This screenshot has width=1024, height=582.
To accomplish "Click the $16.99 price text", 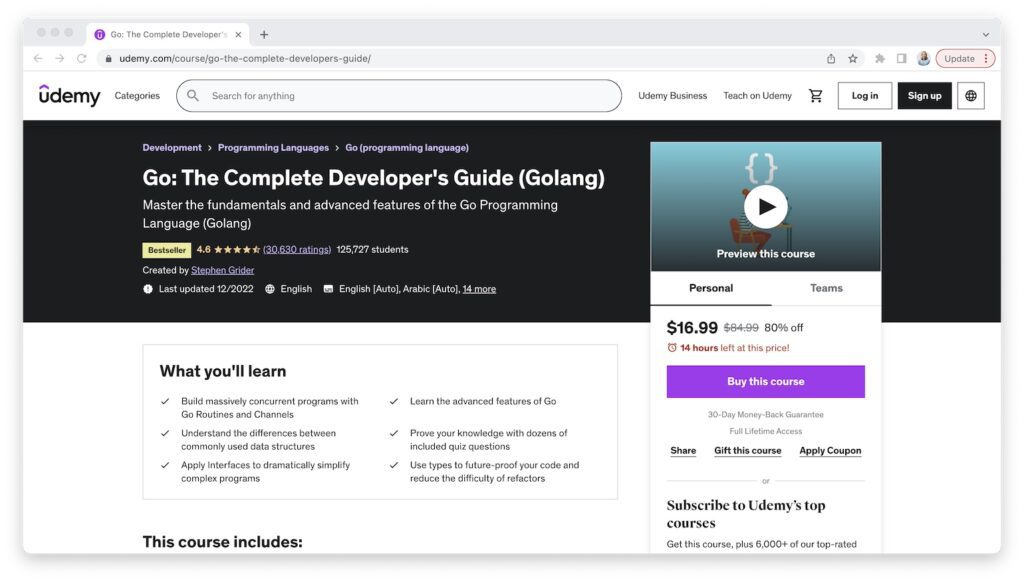I will pos(692,328).
